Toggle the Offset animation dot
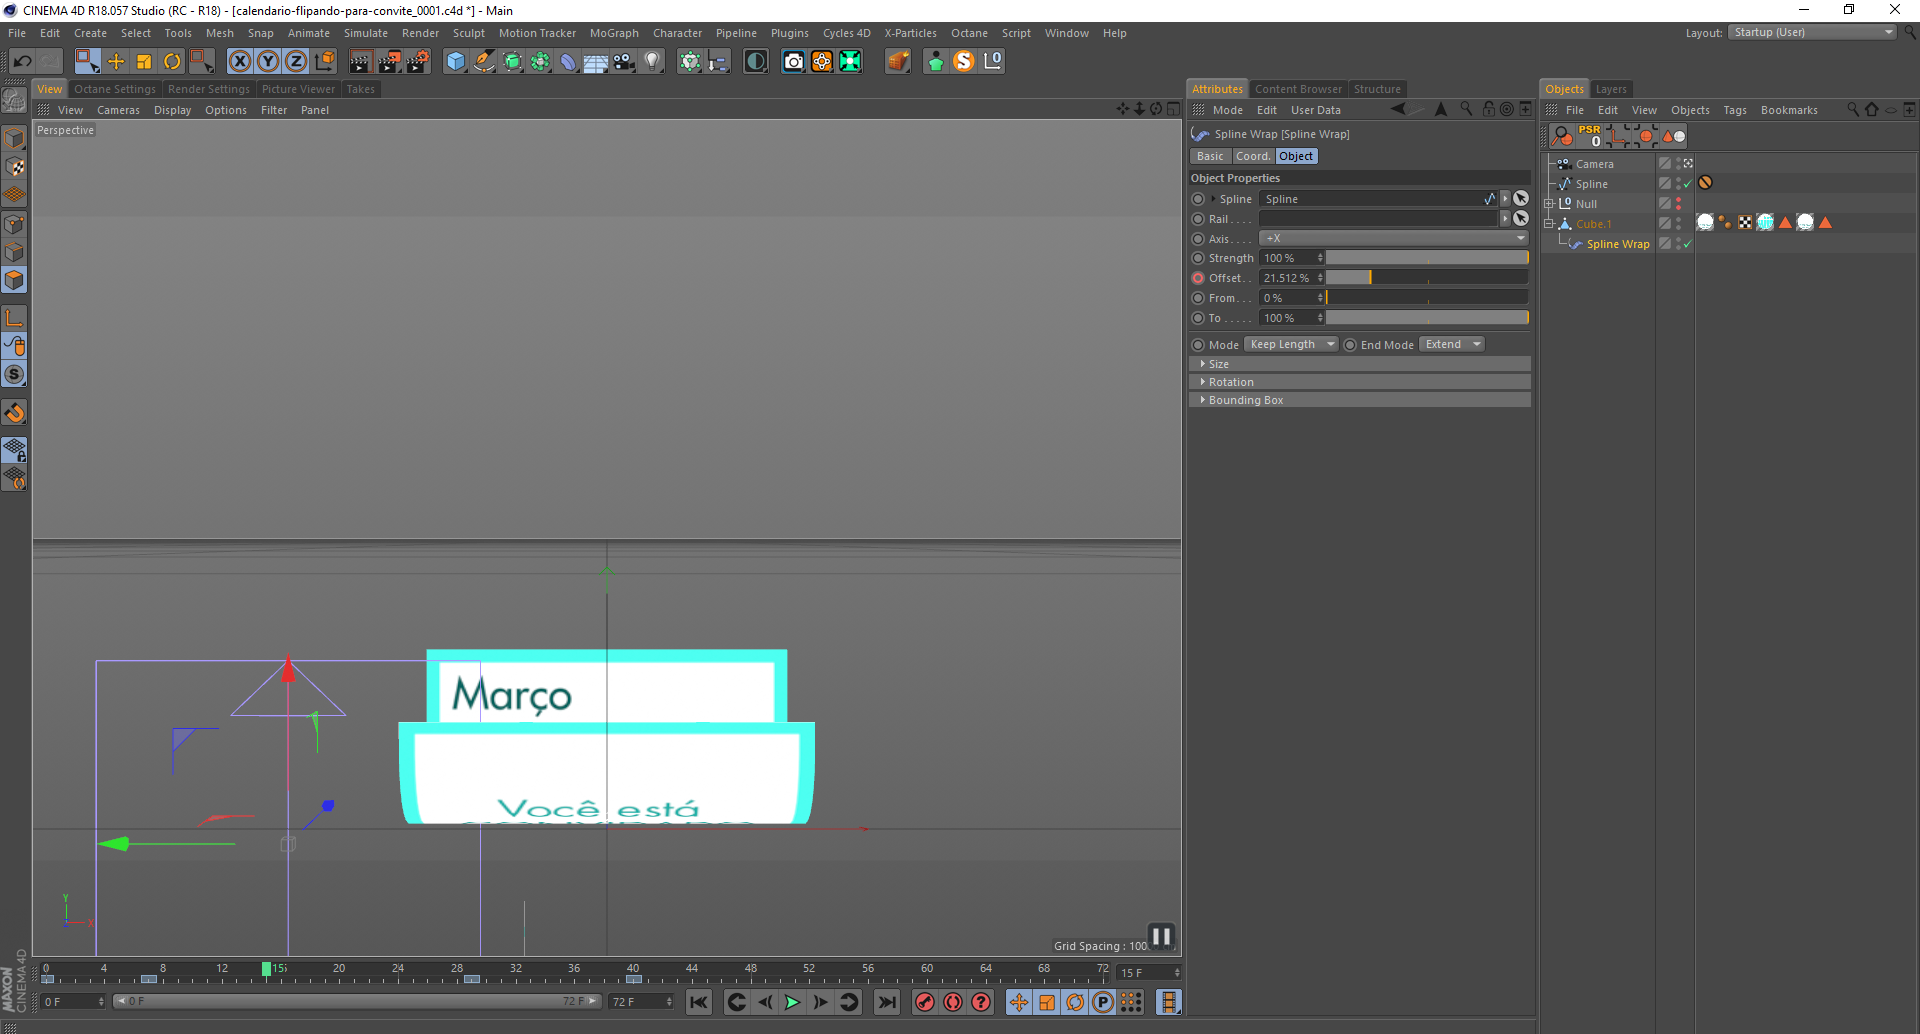 (x=1198, y=278)
